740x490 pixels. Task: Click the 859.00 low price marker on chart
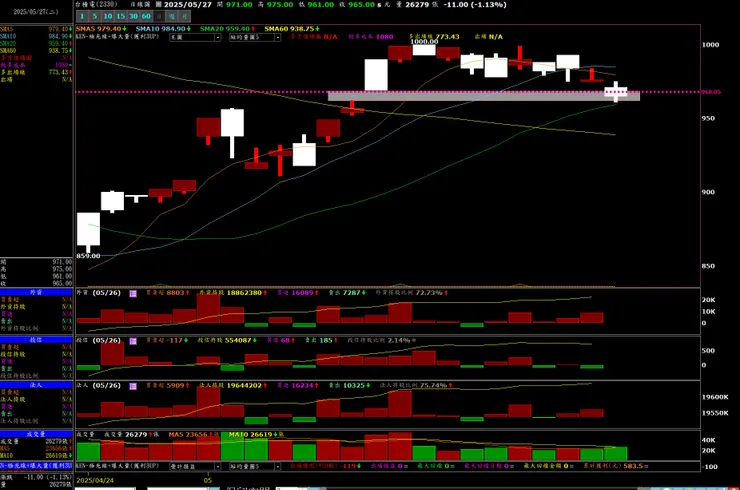tap(88, 256)
